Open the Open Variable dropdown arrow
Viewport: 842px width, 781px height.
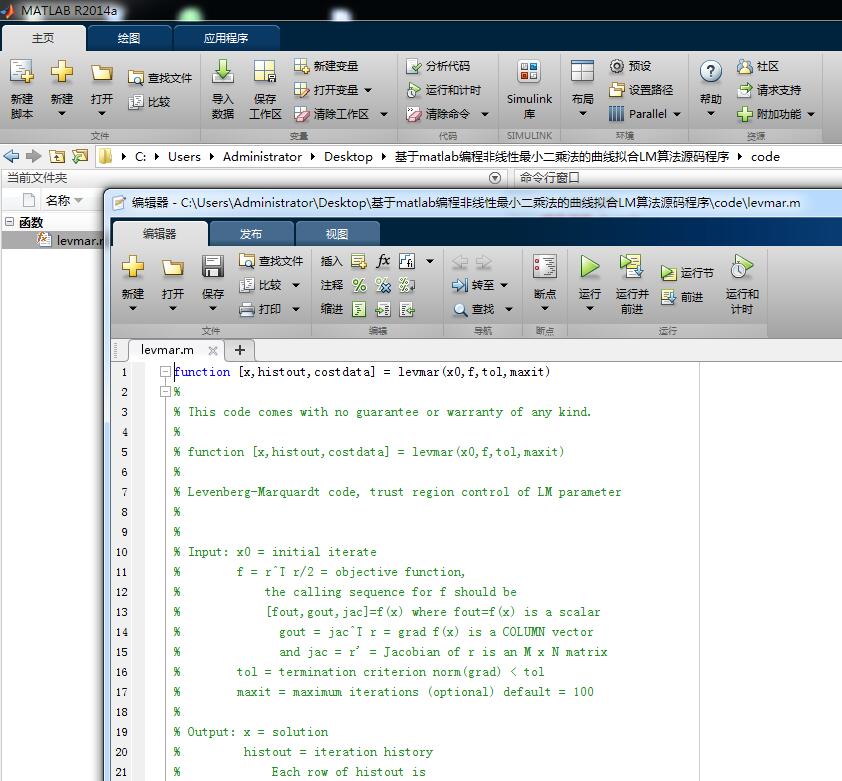(368, 90)
